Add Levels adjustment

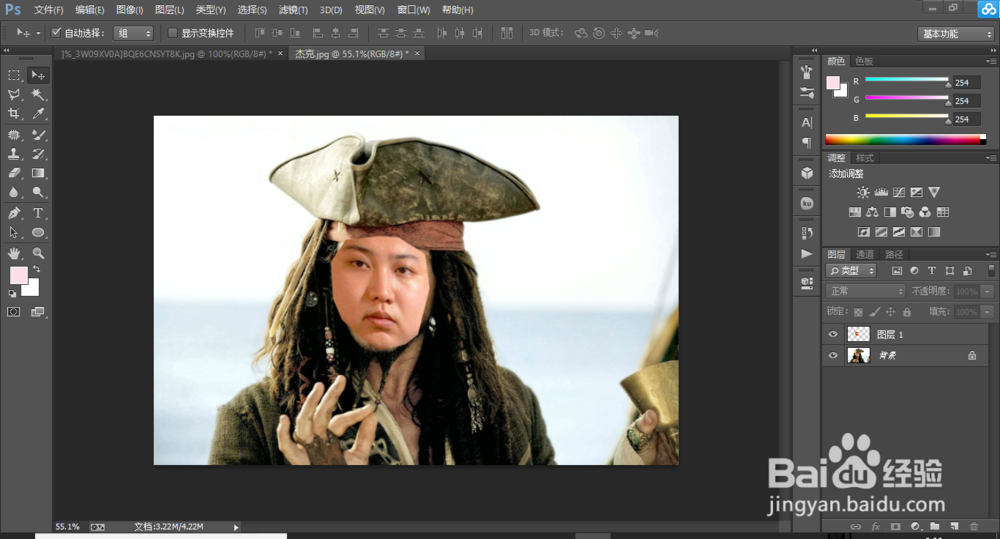[881, 192]
